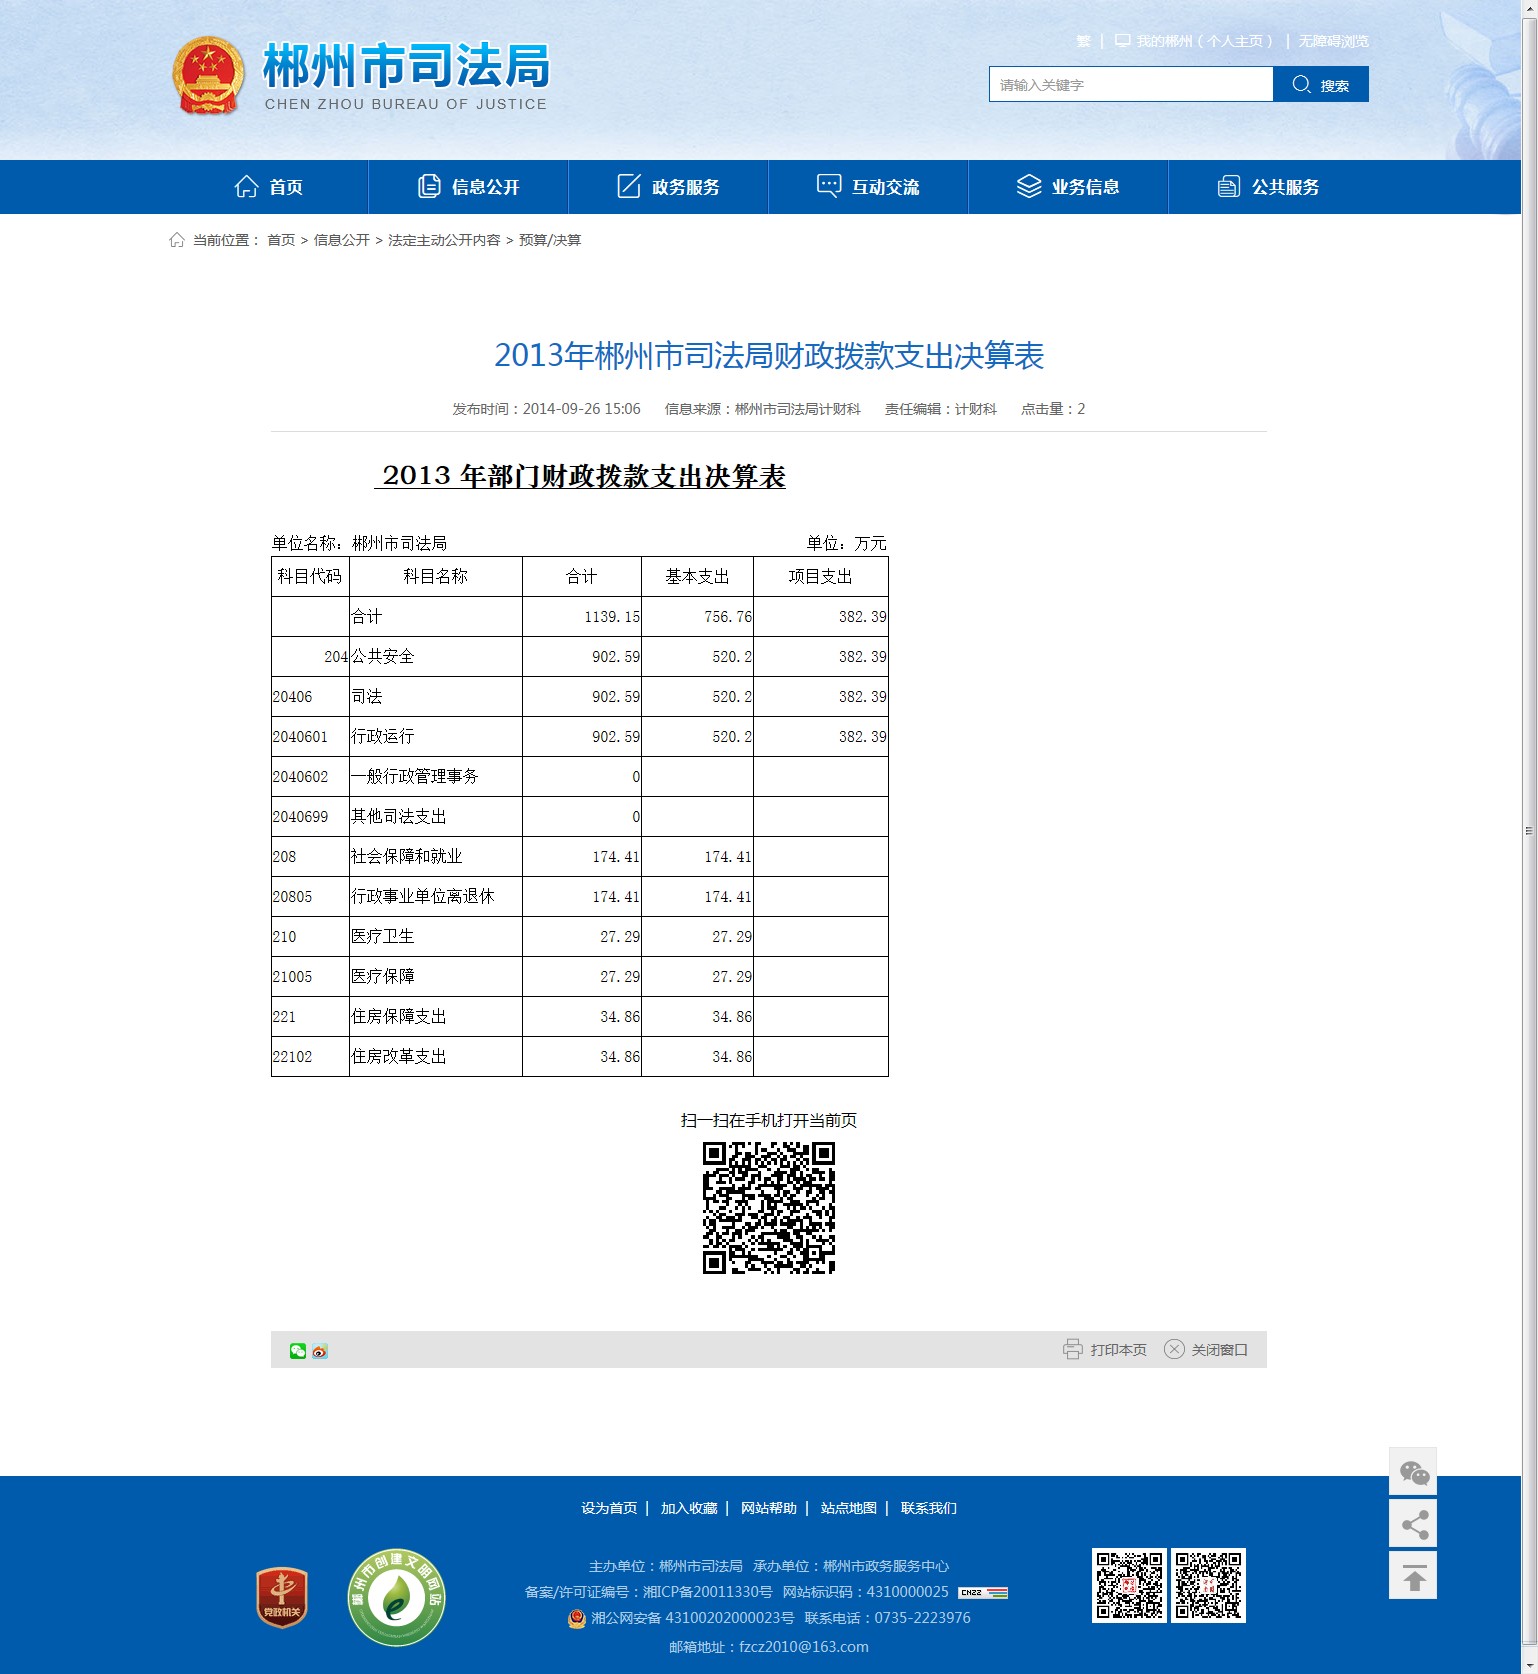This screenshot has width=1538, height=1674.
Task: Open 法定主动公开内容 in the breadcrumb
Action: [444, 240]
